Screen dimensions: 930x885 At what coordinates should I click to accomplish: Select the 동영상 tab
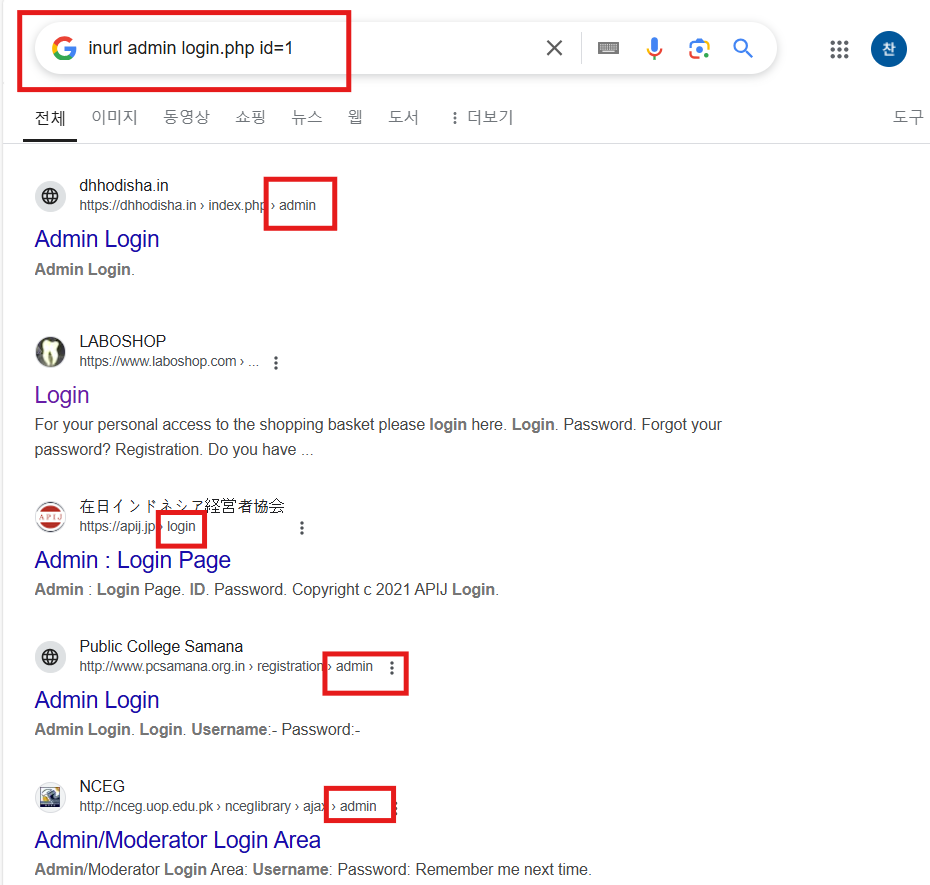coord(186,117)
